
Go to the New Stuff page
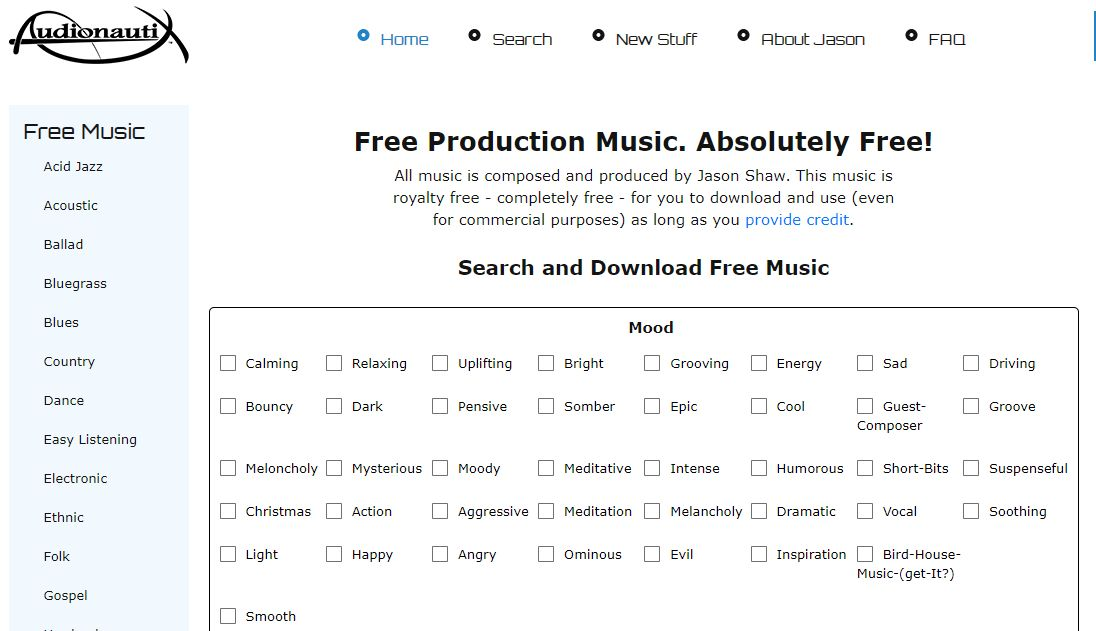coord(656,40)
